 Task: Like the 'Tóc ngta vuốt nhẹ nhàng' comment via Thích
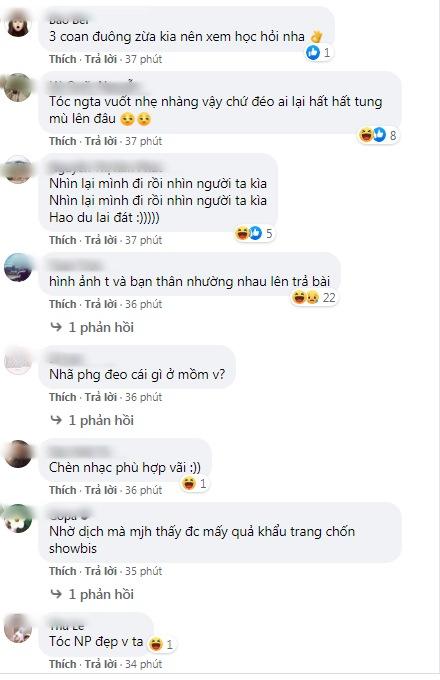[62, 141]
